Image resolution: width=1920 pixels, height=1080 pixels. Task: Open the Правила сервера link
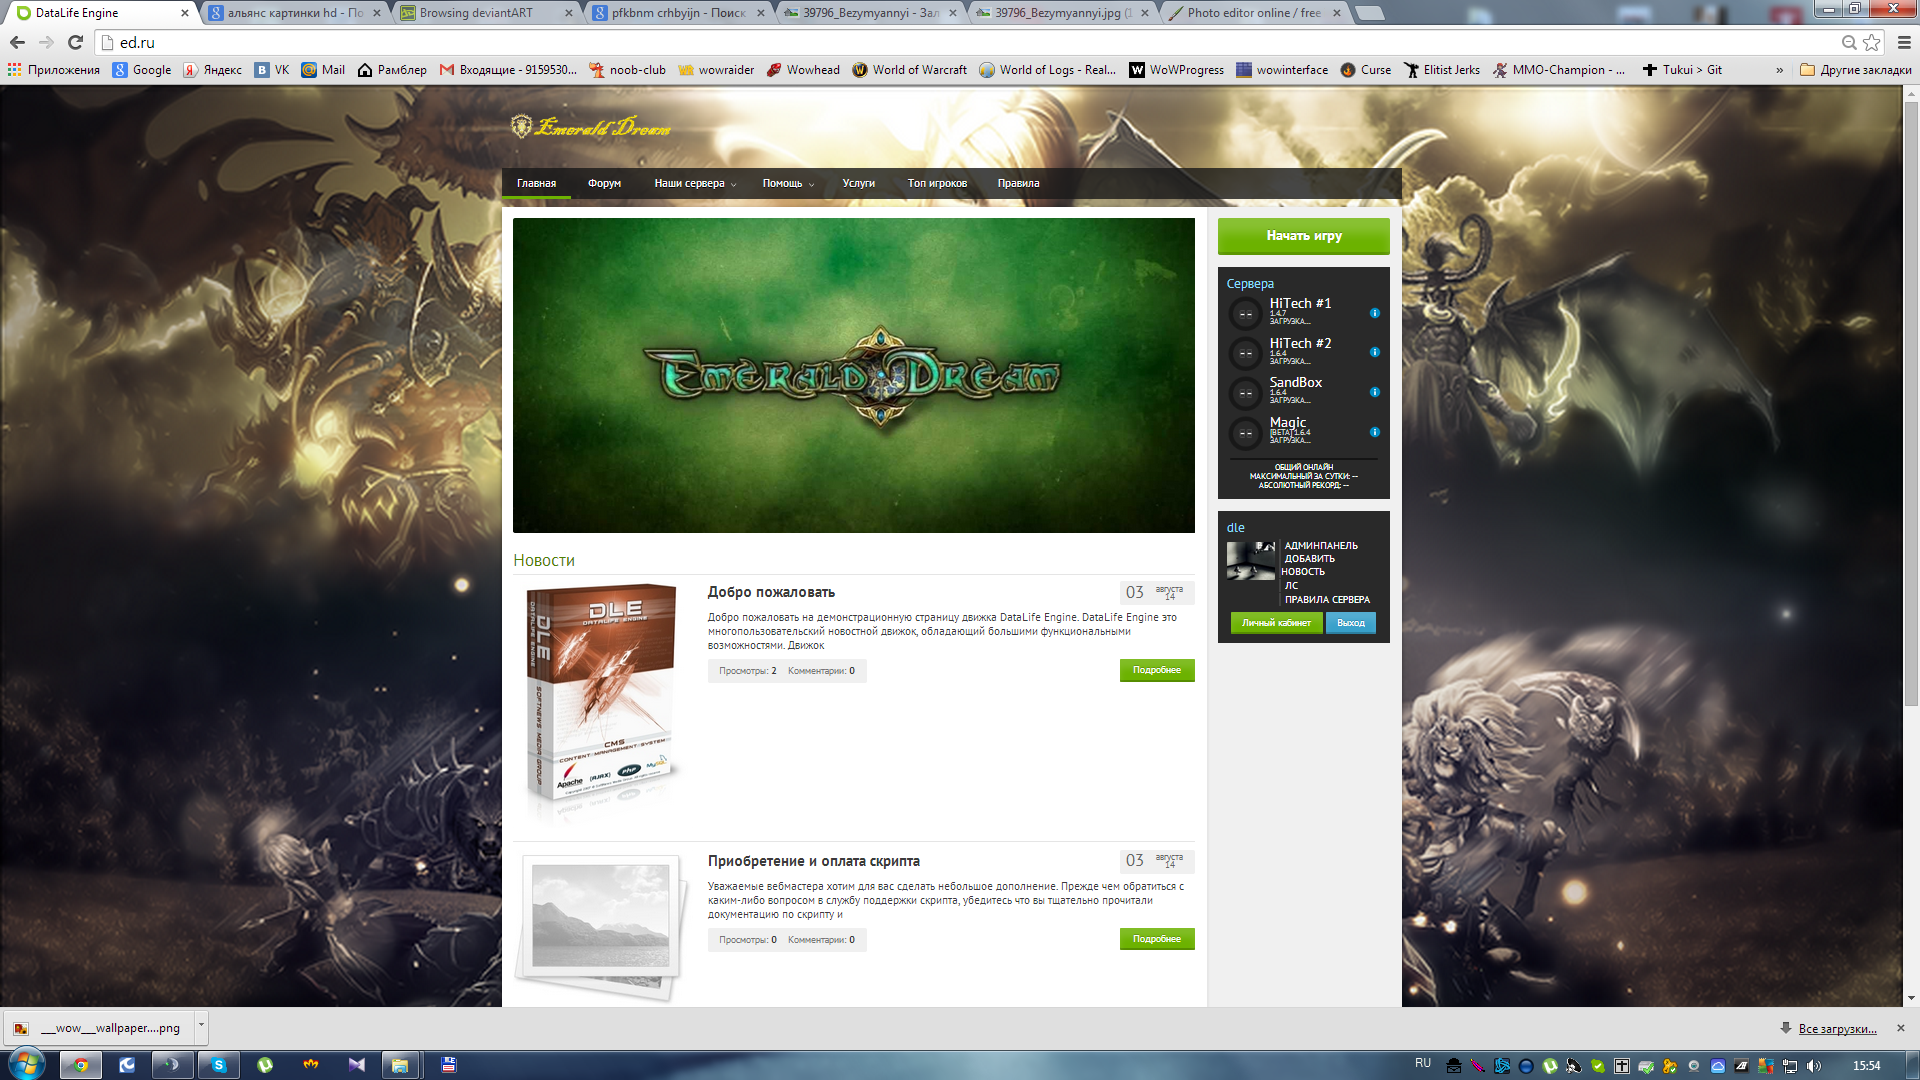(x=1327, y=600)
